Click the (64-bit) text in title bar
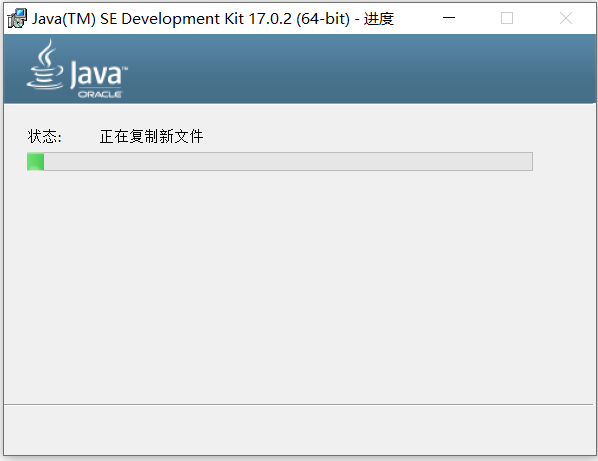The width and height of the screenshot is (598, 461). pyautogui.click(x=323, y=19)
